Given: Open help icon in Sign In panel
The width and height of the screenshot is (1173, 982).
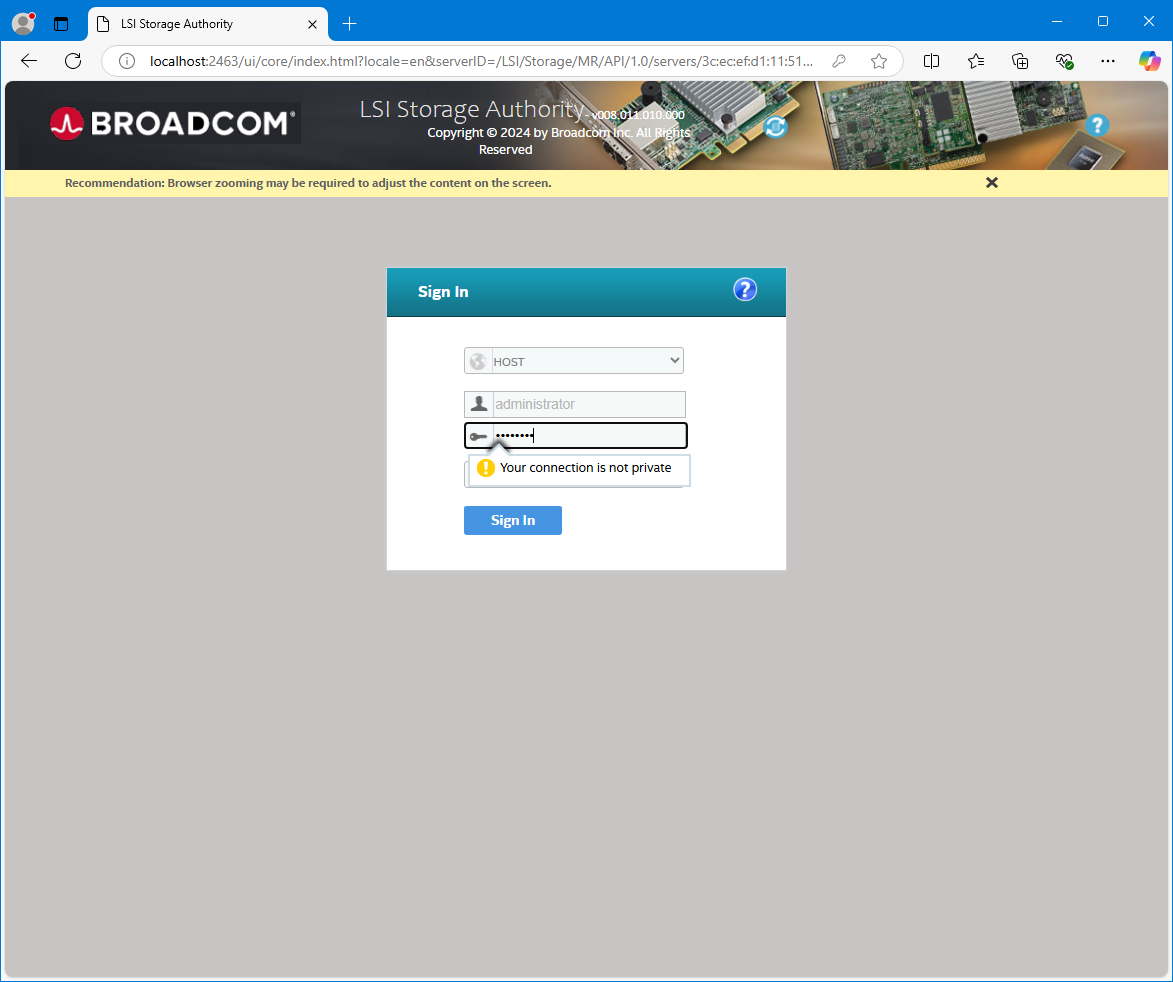Looking at the screenshot, I should coord(745,289).
